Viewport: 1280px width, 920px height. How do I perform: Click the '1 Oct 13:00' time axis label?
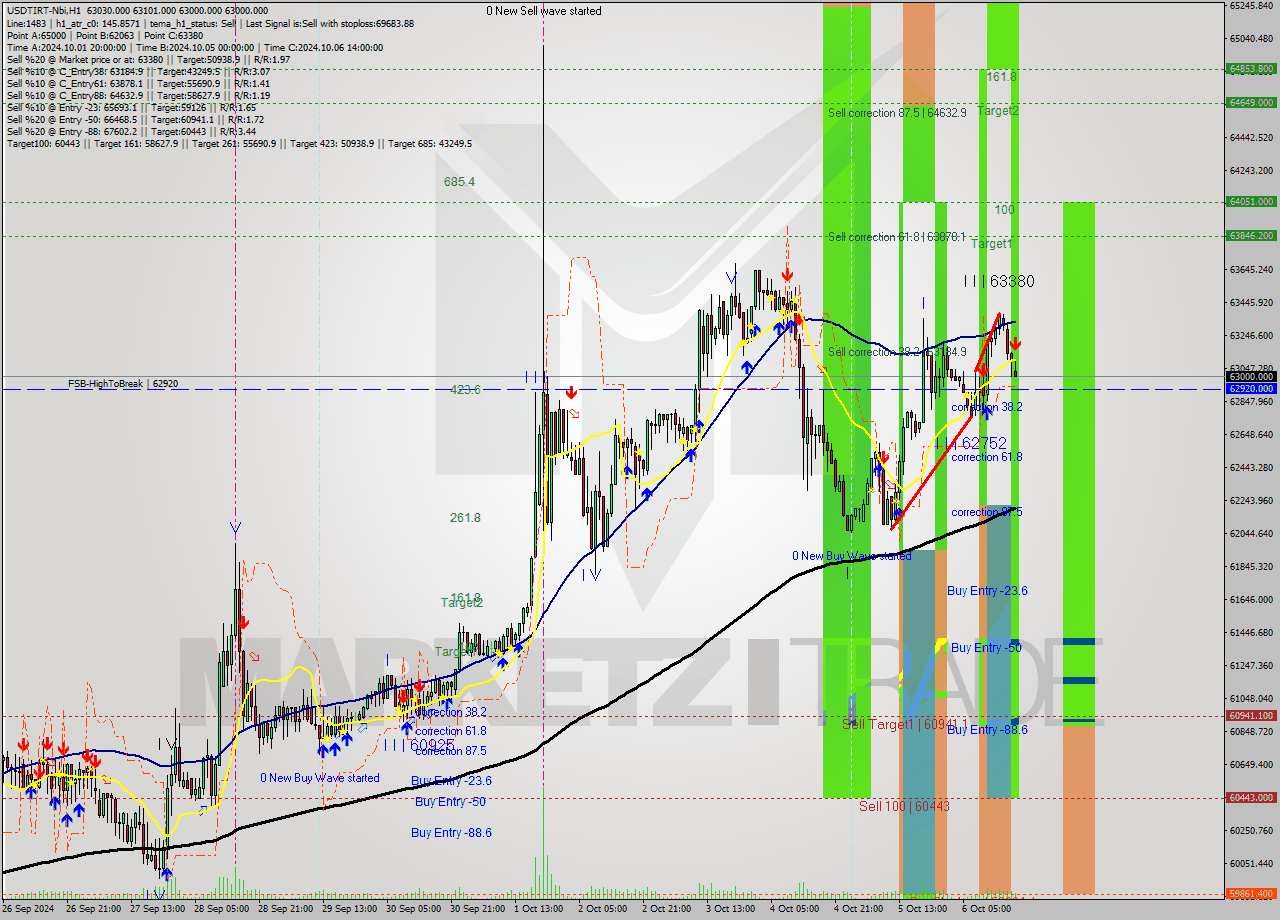[x=541, y=909]
